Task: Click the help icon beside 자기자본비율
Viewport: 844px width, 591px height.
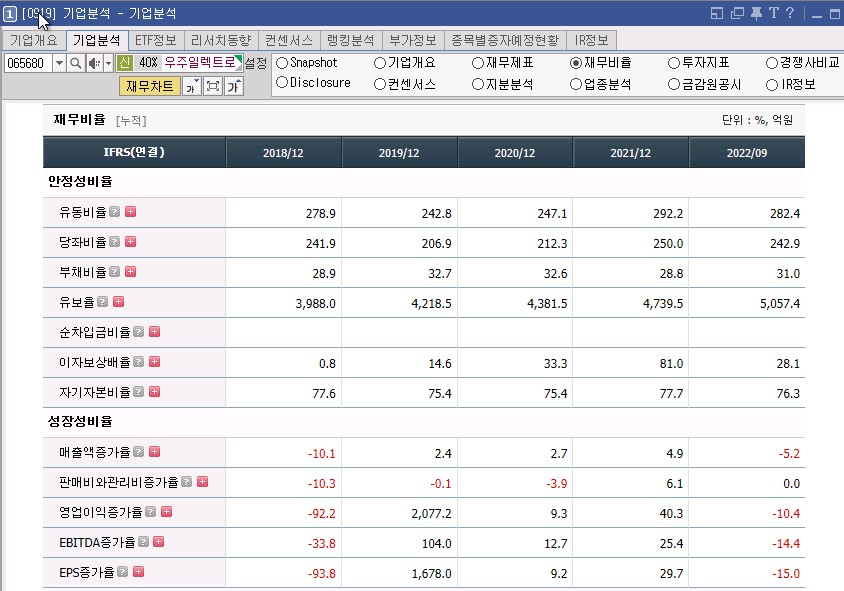Action: click(x=138, y=392)
